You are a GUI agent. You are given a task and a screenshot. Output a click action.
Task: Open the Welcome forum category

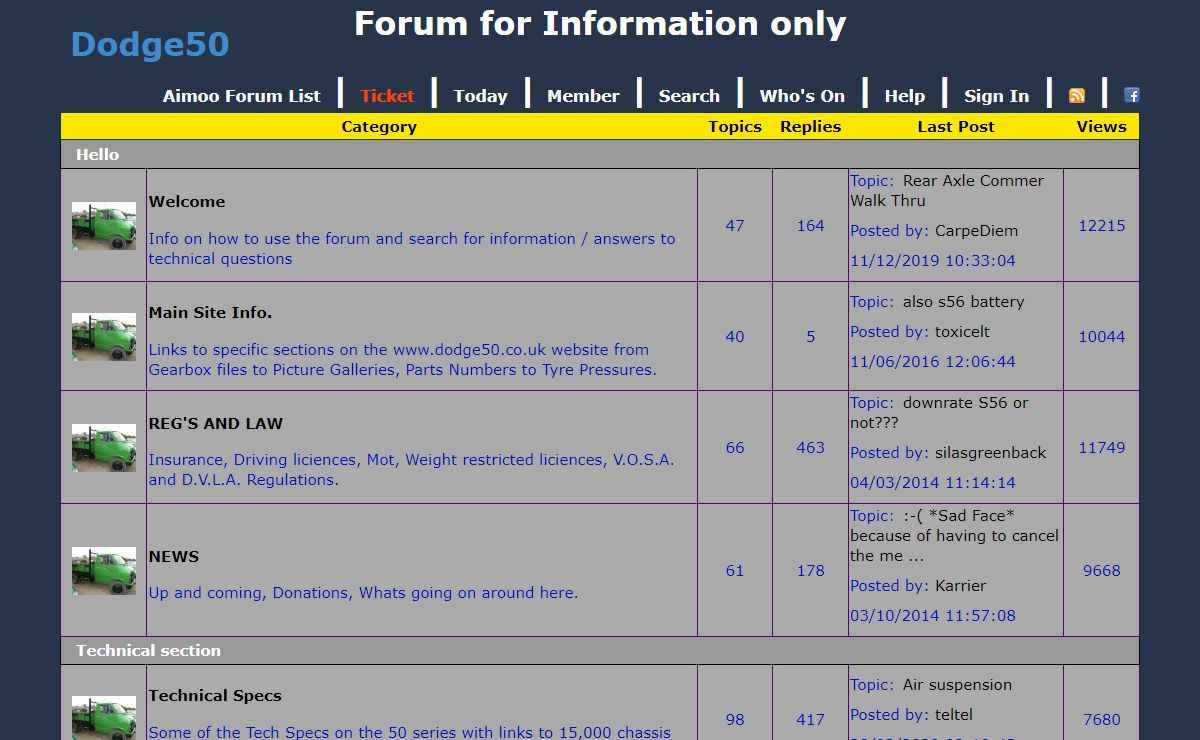pyautogui.click(x=187, y=201)
